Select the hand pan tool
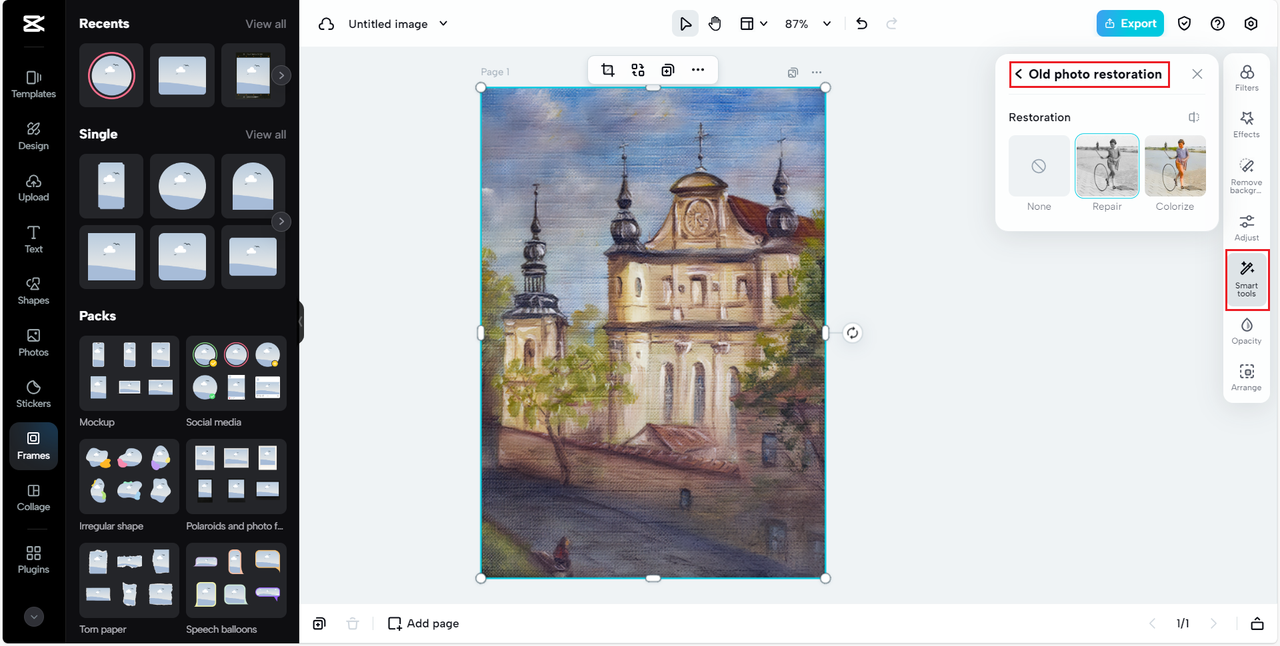1280x646 pixels. coord(715,24)
